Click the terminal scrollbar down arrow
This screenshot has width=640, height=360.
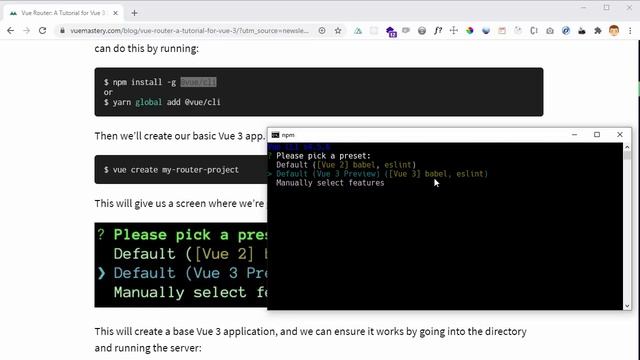click(627, 306)
